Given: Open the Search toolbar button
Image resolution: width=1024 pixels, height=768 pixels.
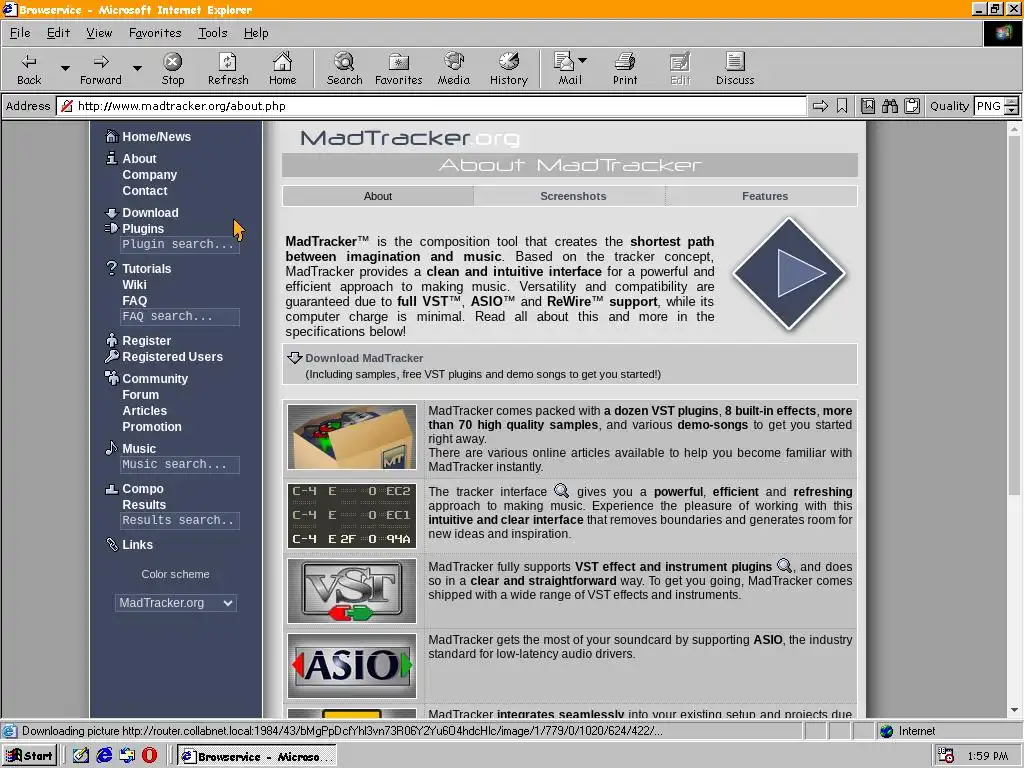Looking at the screenshot, I should click(344, 69).
